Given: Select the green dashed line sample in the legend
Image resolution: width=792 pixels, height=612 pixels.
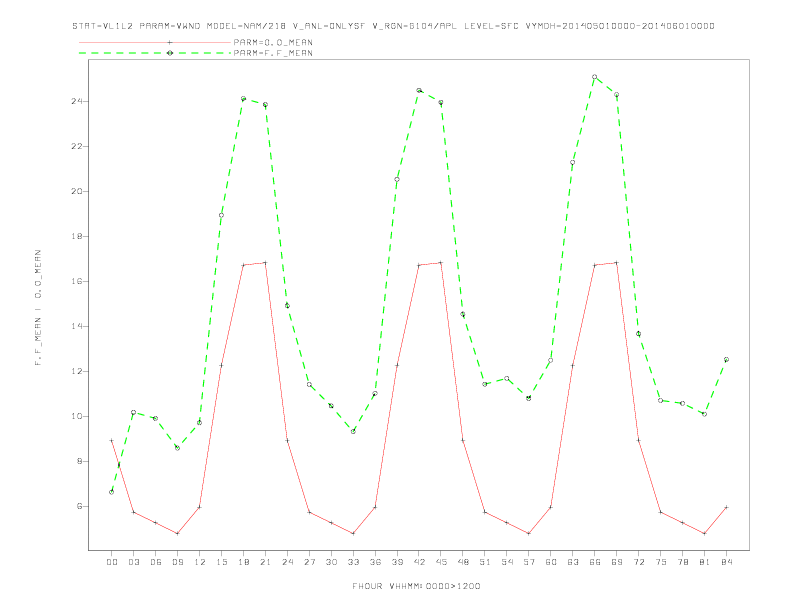Looking at the screenshot, I should pyautogui.click(x=155, y=53).
